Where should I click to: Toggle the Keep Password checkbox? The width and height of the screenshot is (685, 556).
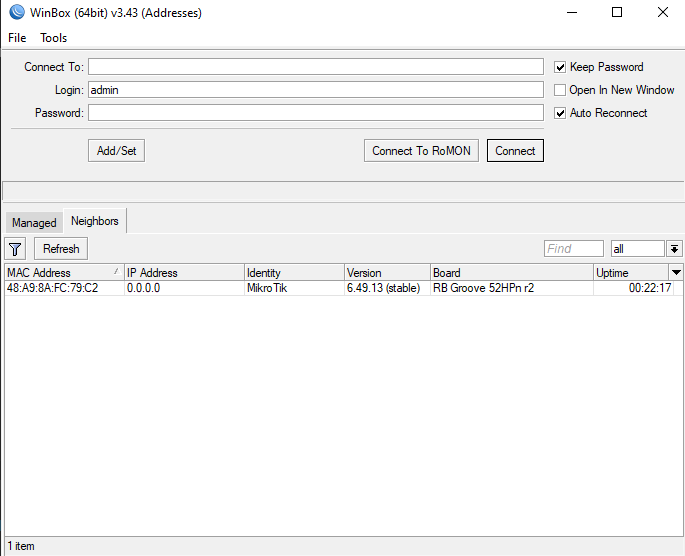click(561, 67)
